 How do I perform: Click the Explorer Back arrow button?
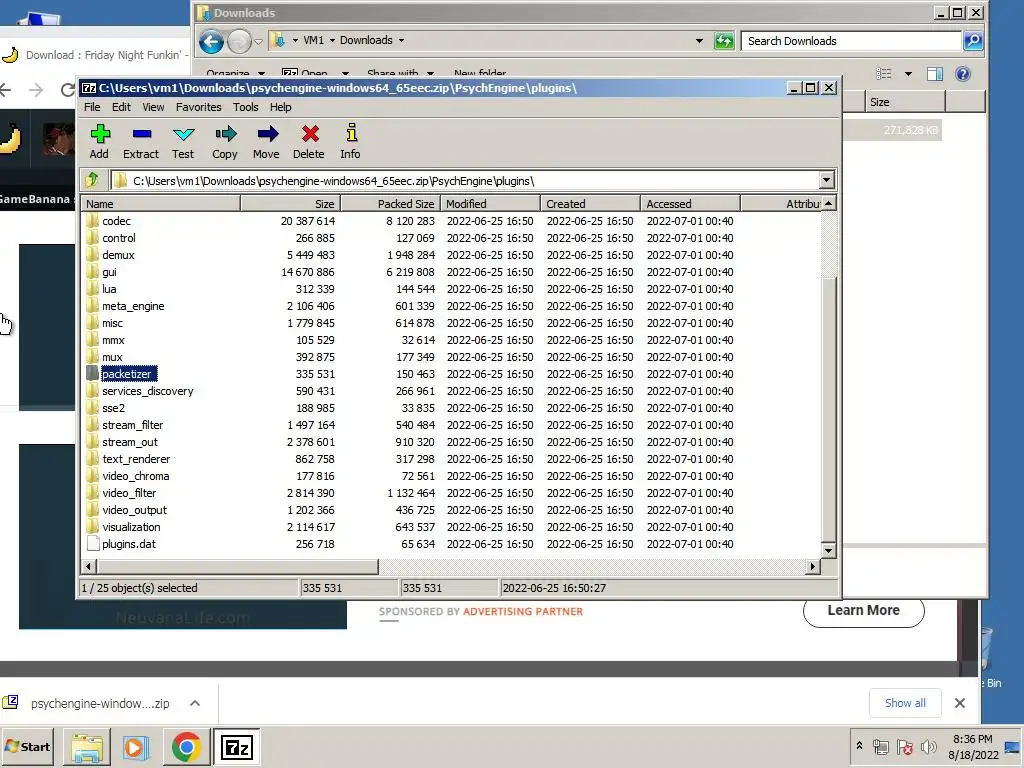(211, 42)
